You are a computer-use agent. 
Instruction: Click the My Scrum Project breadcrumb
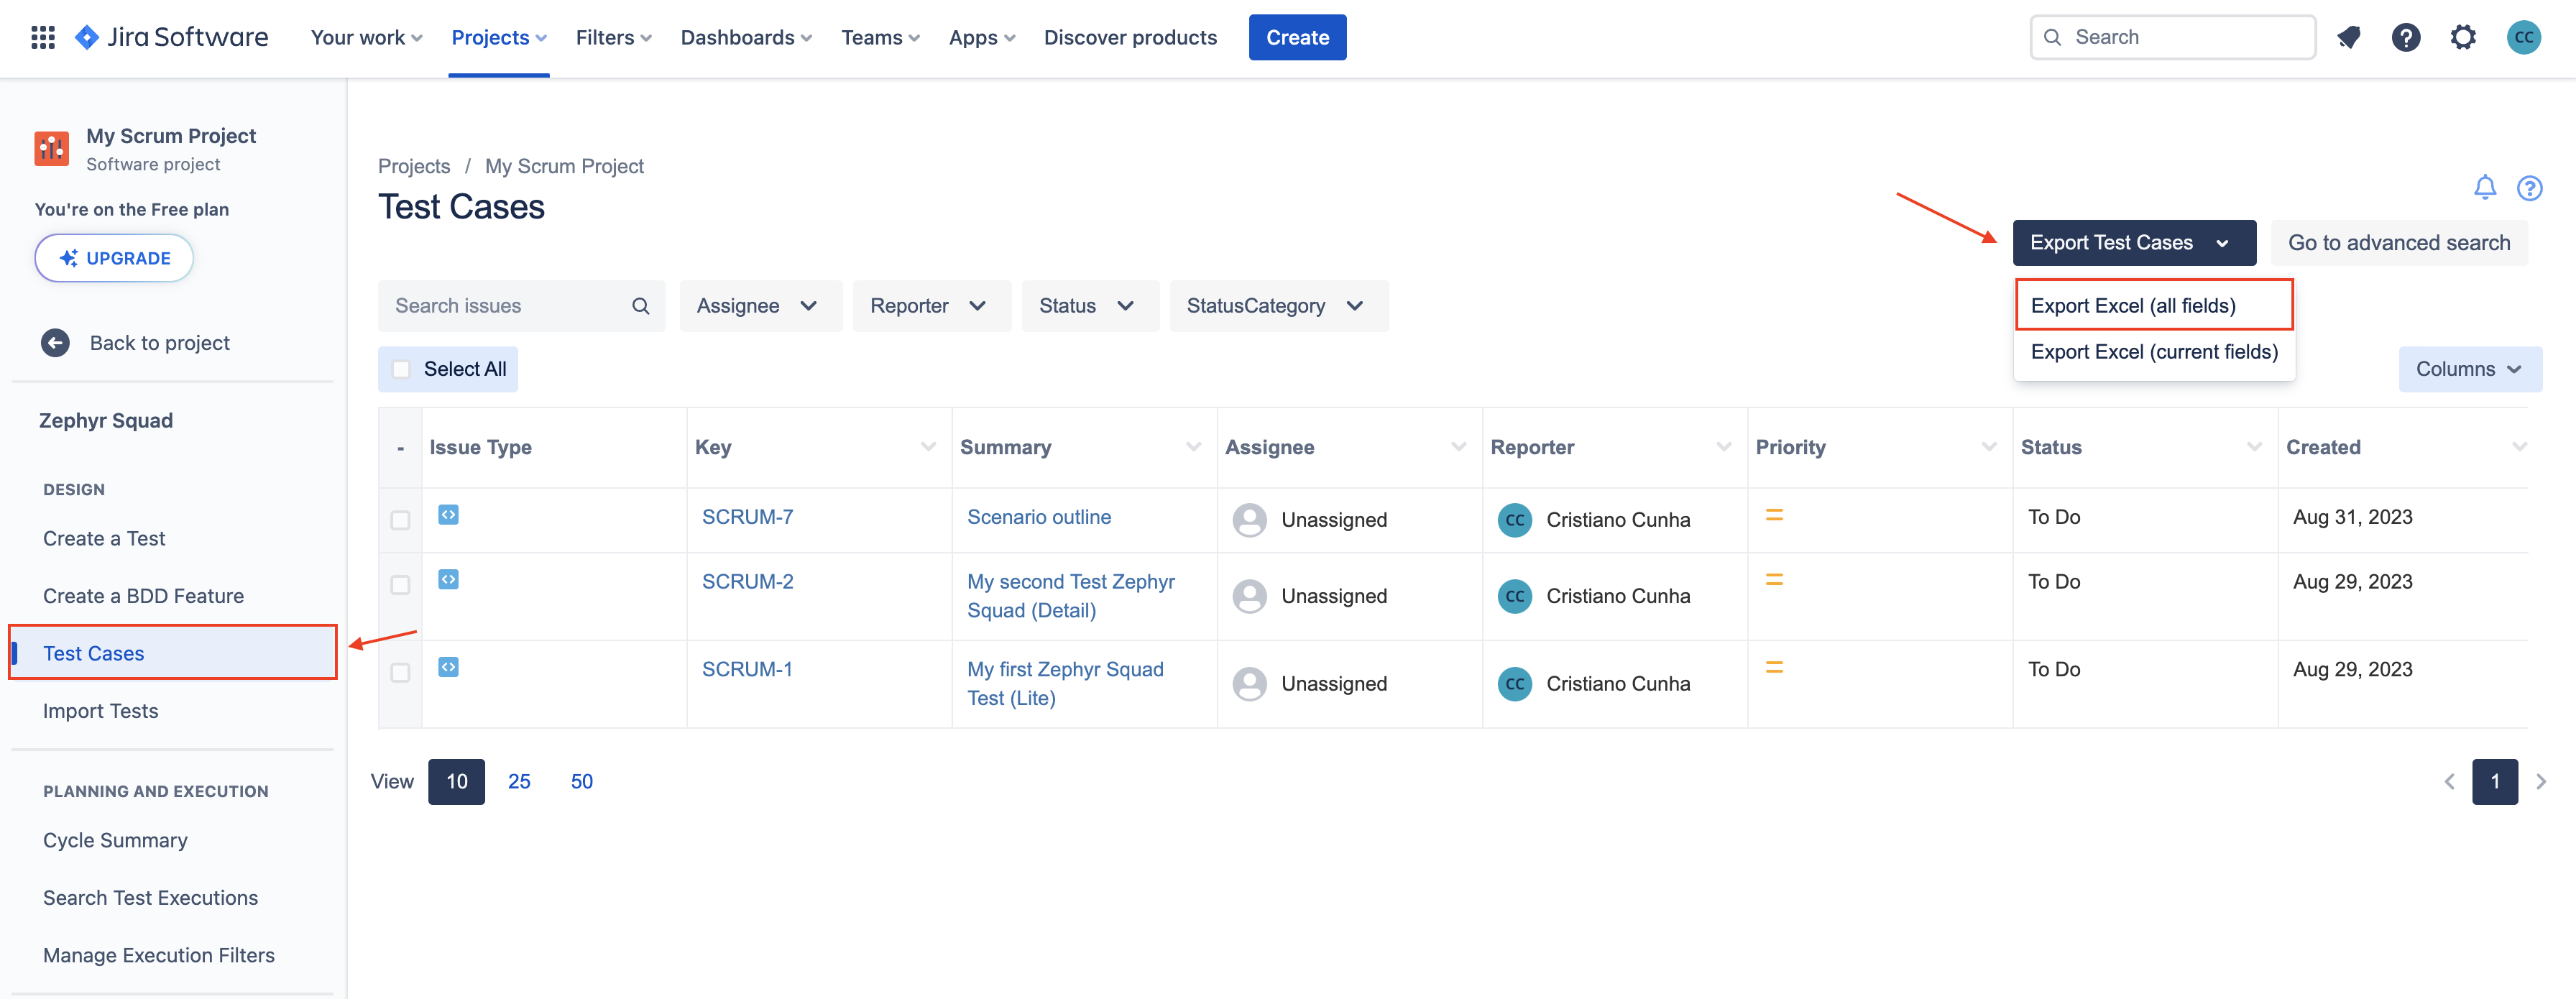click(x=564, y=166)
